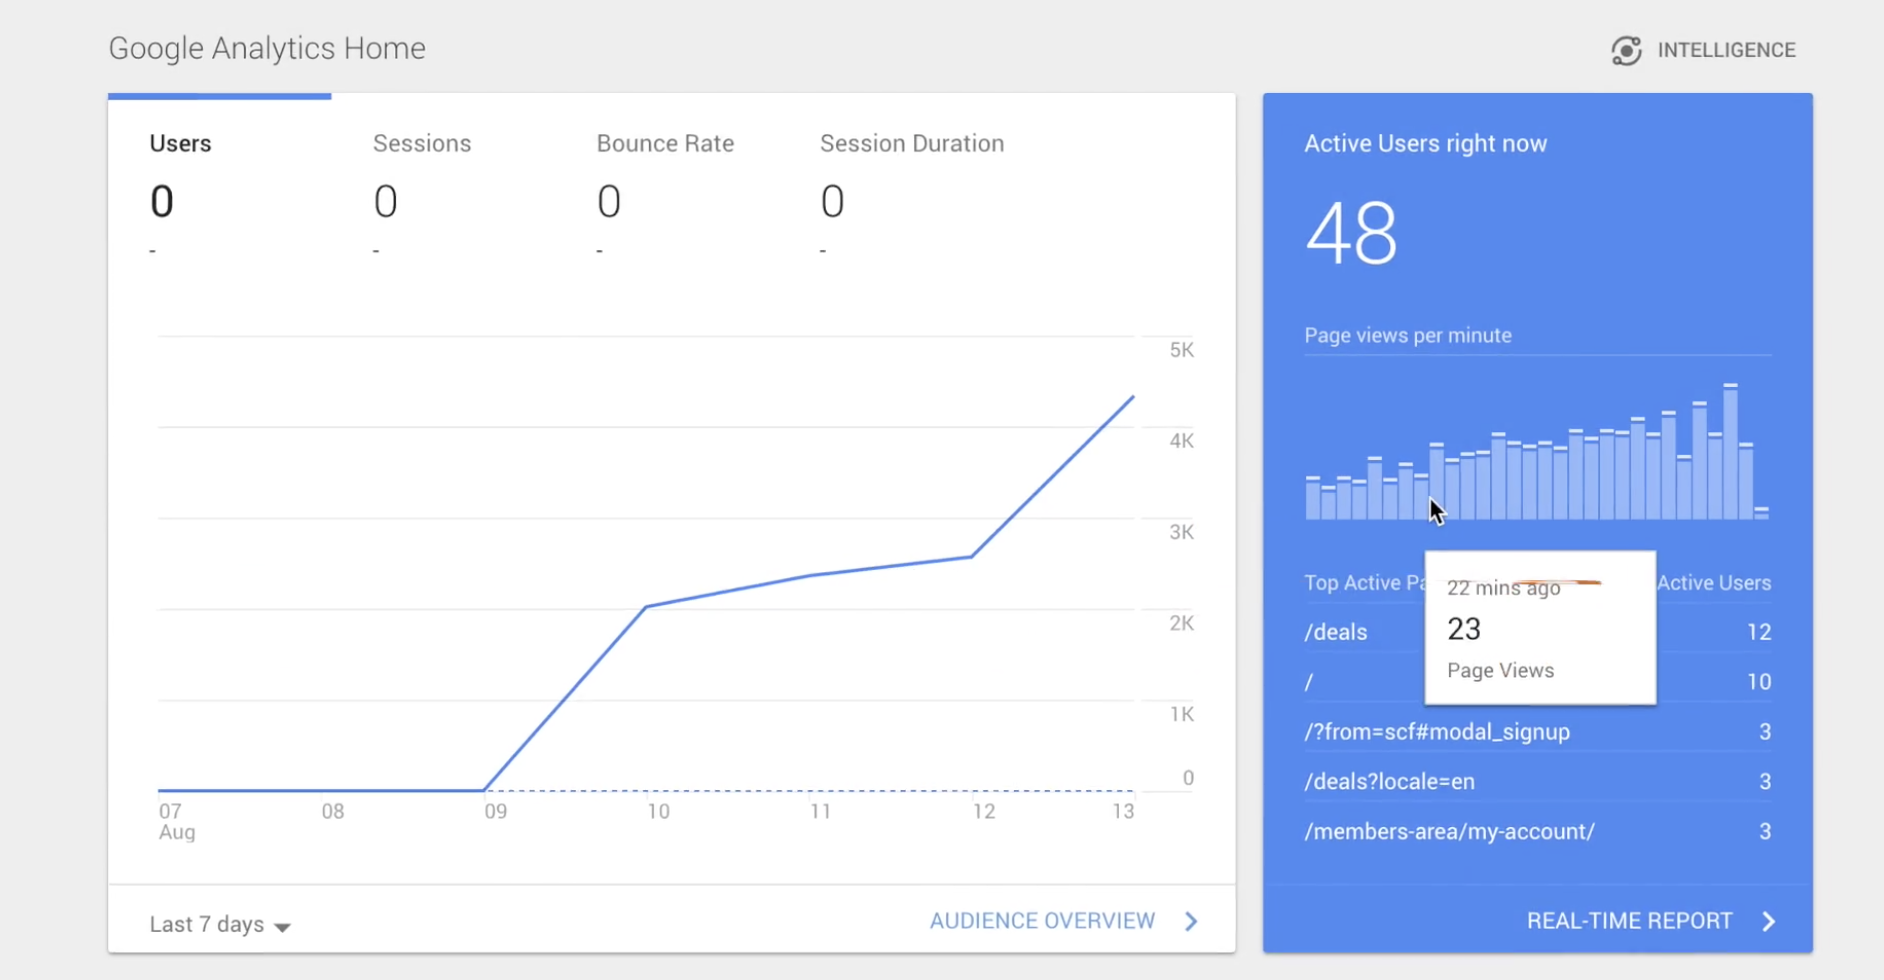Open the Last 7 days dropdown
1884x980 pixels.
(x=220, y=924)
